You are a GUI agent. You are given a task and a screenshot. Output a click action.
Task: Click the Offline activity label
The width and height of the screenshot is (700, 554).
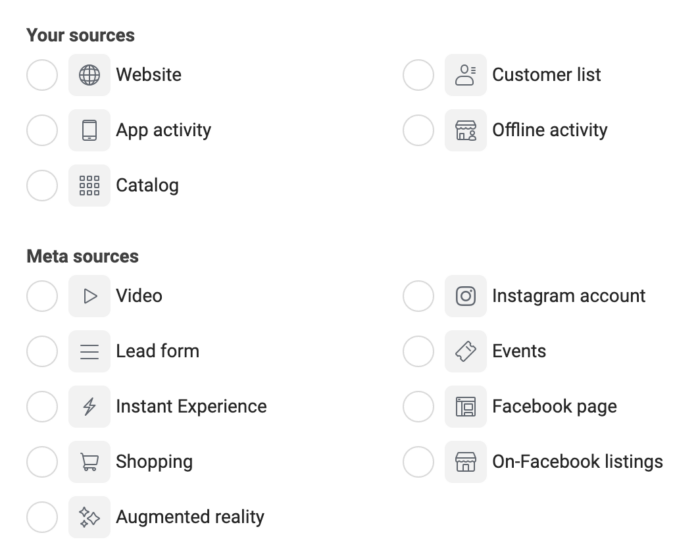point(549,130)
